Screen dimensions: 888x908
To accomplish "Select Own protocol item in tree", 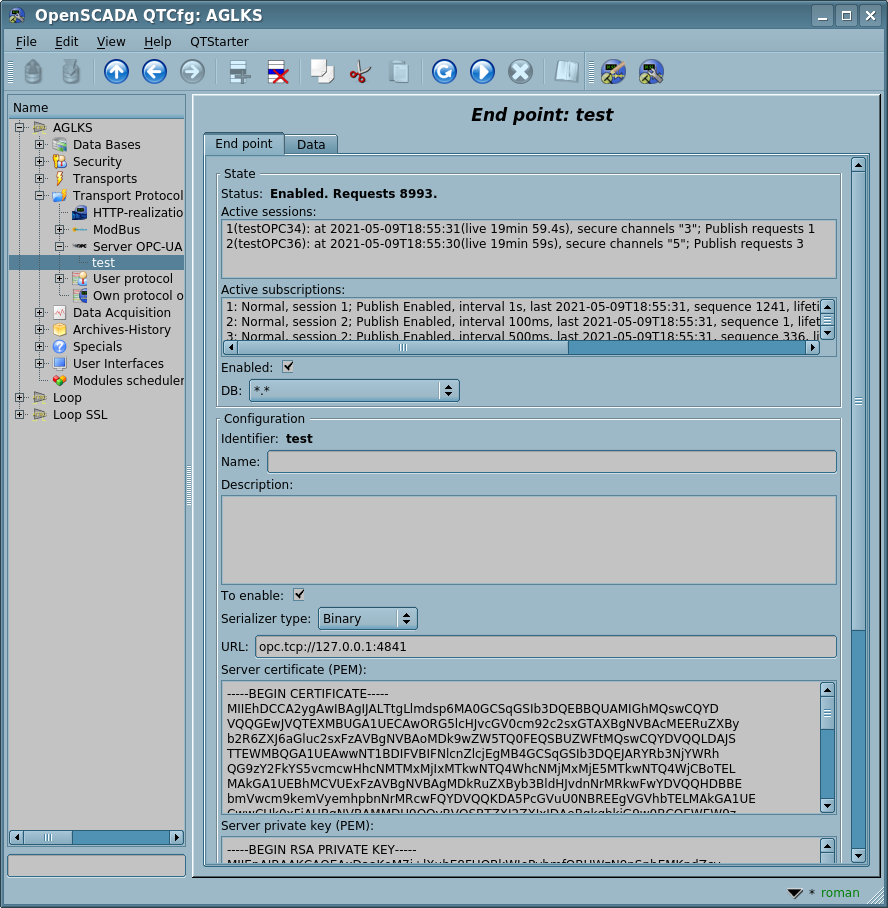I will tap(138, 296).
